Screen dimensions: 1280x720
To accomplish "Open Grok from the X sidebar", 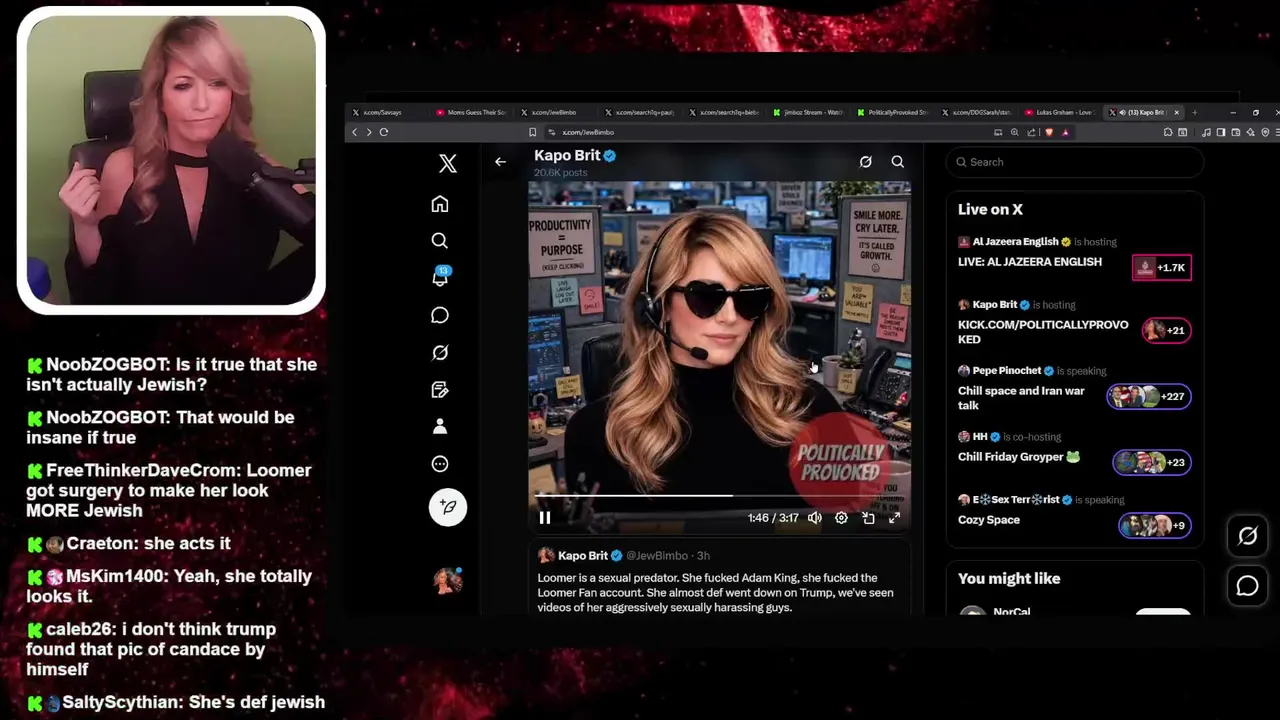I will pyautogui.click(x=440, y=352).
